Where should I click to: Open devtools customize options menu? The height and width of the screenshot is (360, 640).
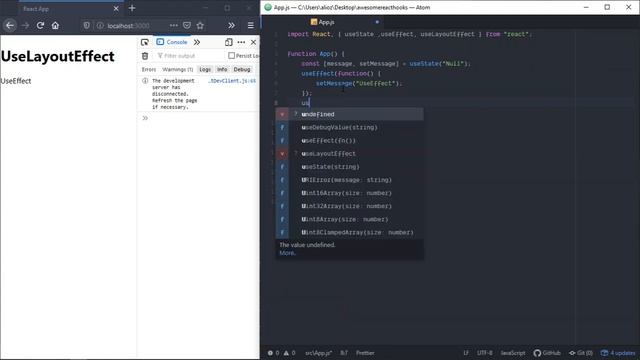click(241, 42)
